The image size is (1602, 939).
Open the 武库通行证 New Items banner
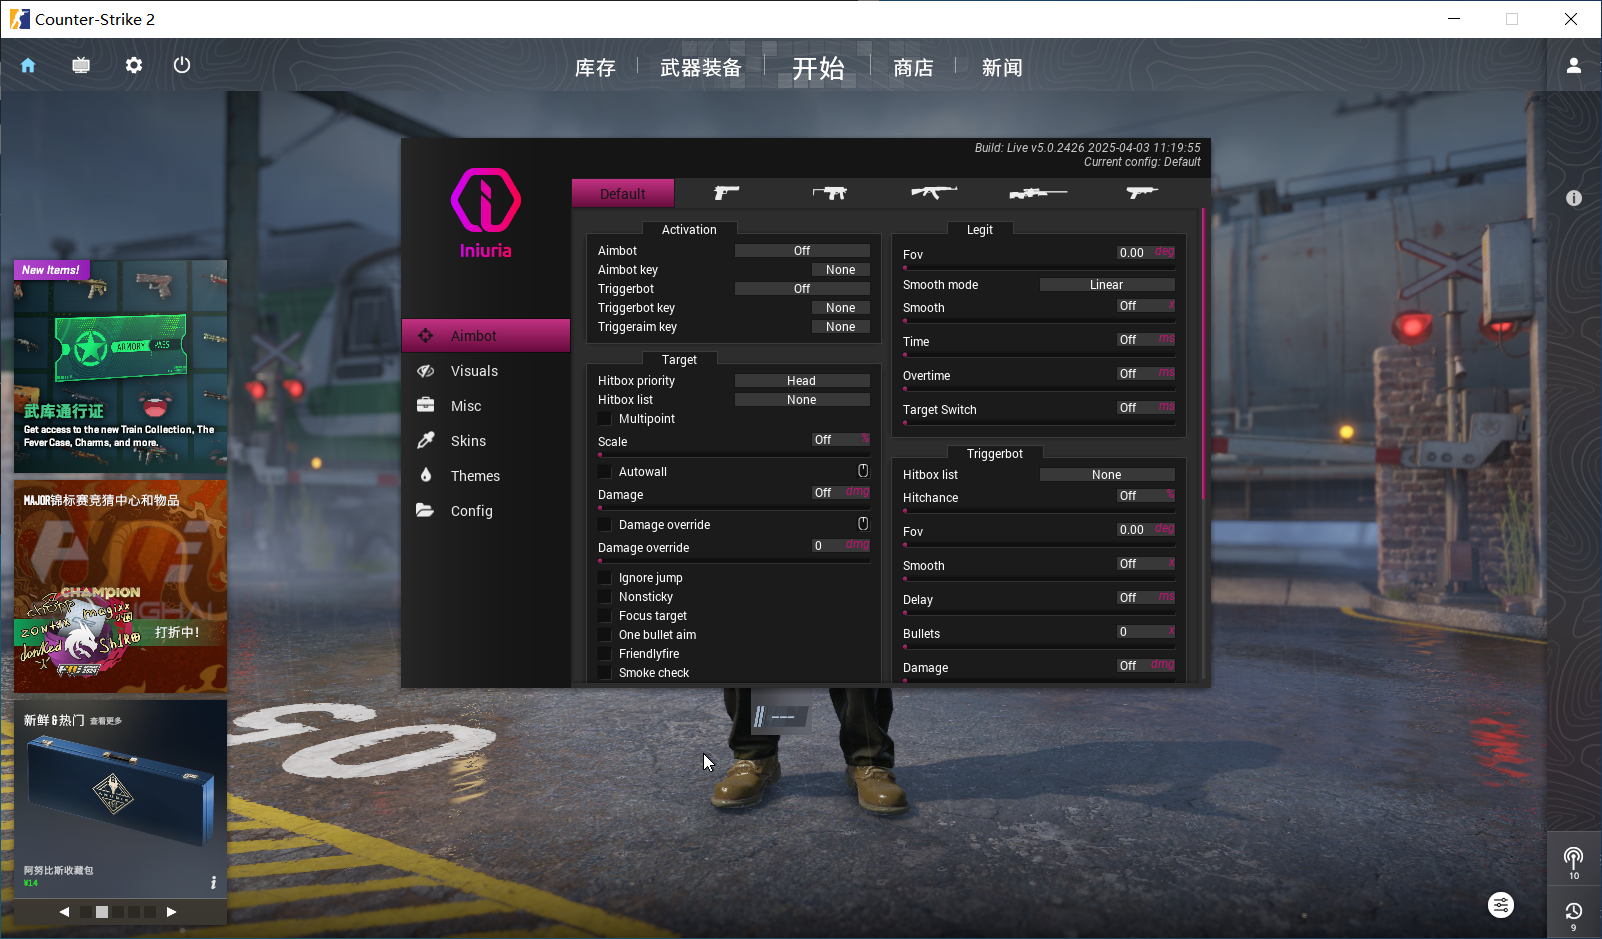[120, 366]
